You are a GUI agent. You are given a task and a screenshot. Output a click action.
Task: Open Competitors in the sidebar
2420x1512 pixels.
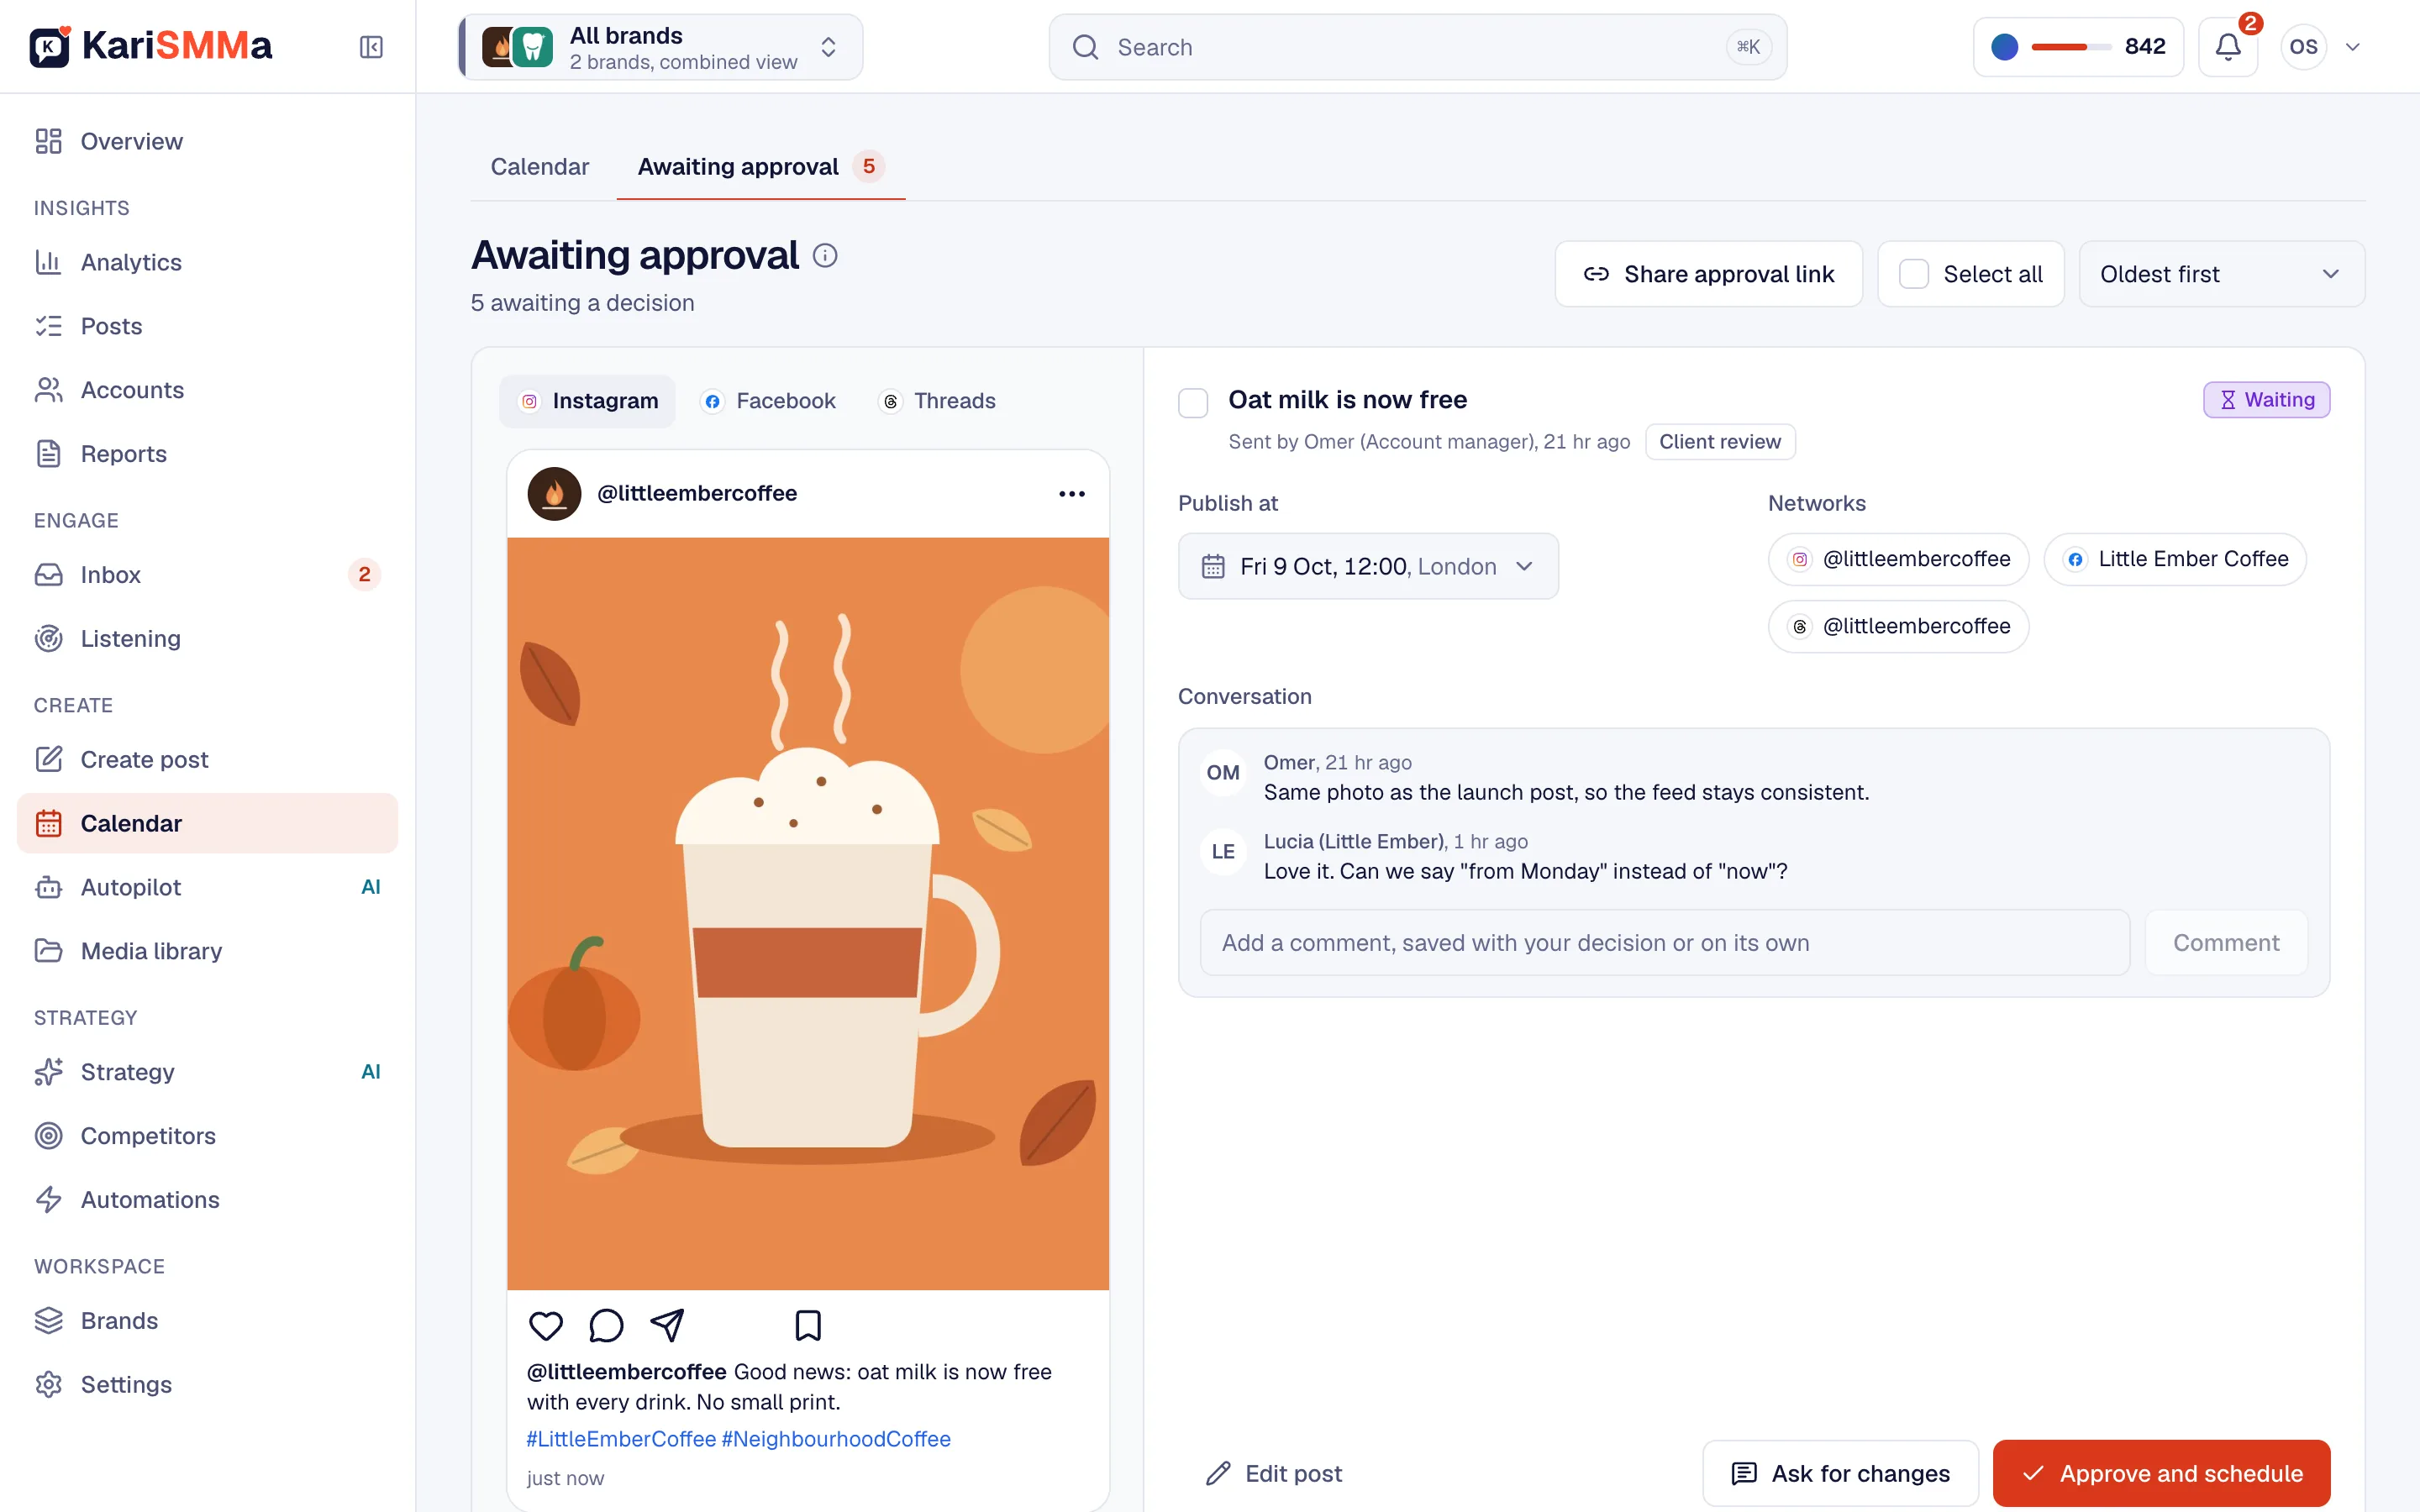[x=207, y=1136]
